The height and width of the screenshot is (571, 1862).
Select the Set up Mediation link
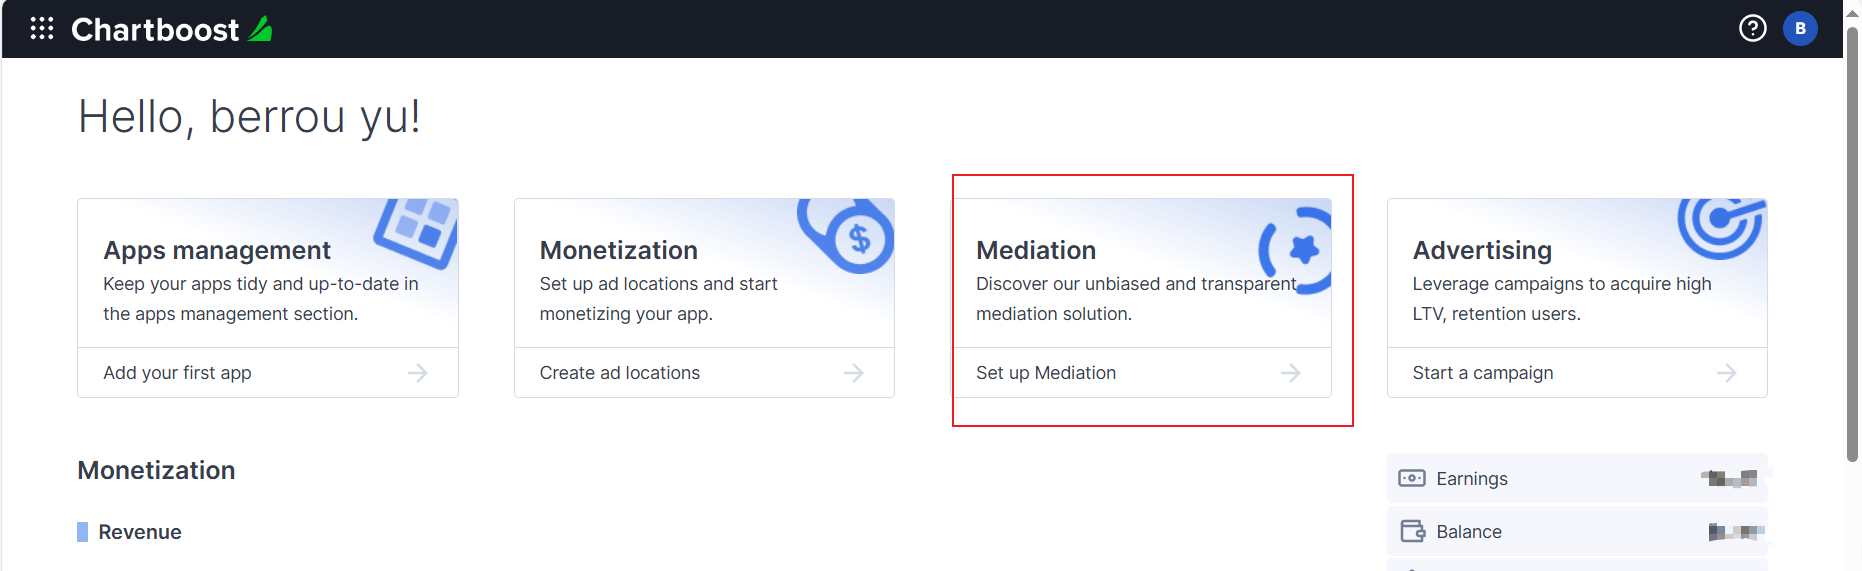tap(1045, 373)
